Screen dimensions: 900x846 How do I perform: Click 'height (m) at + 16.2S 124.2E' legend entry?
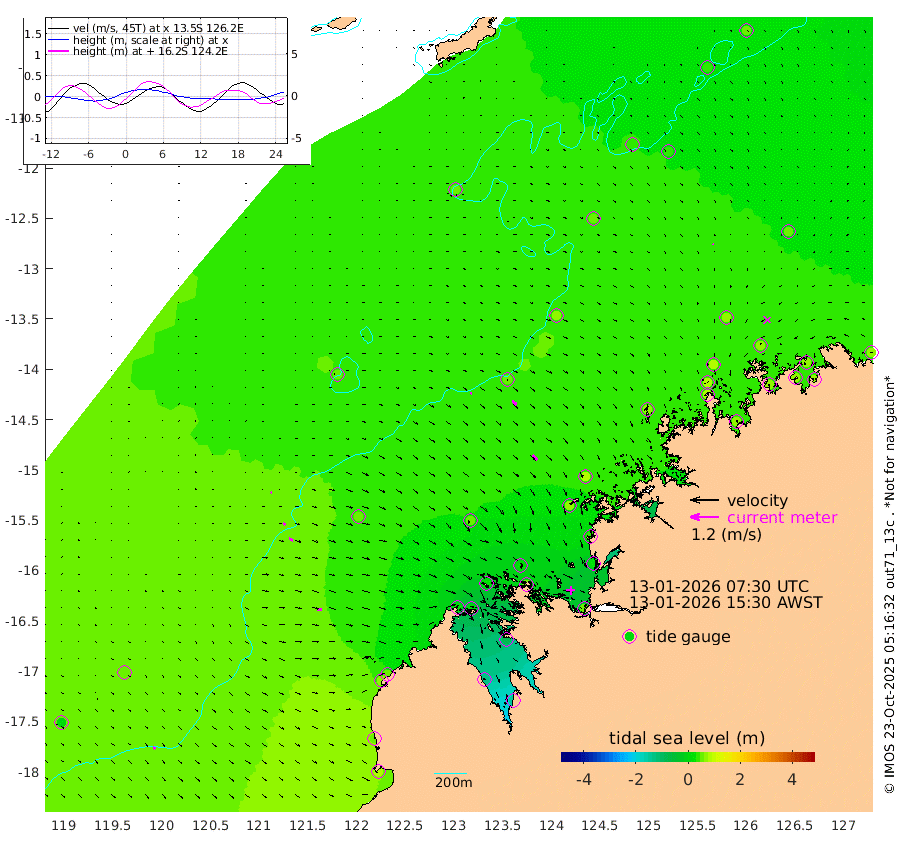(x=150, y=52)
